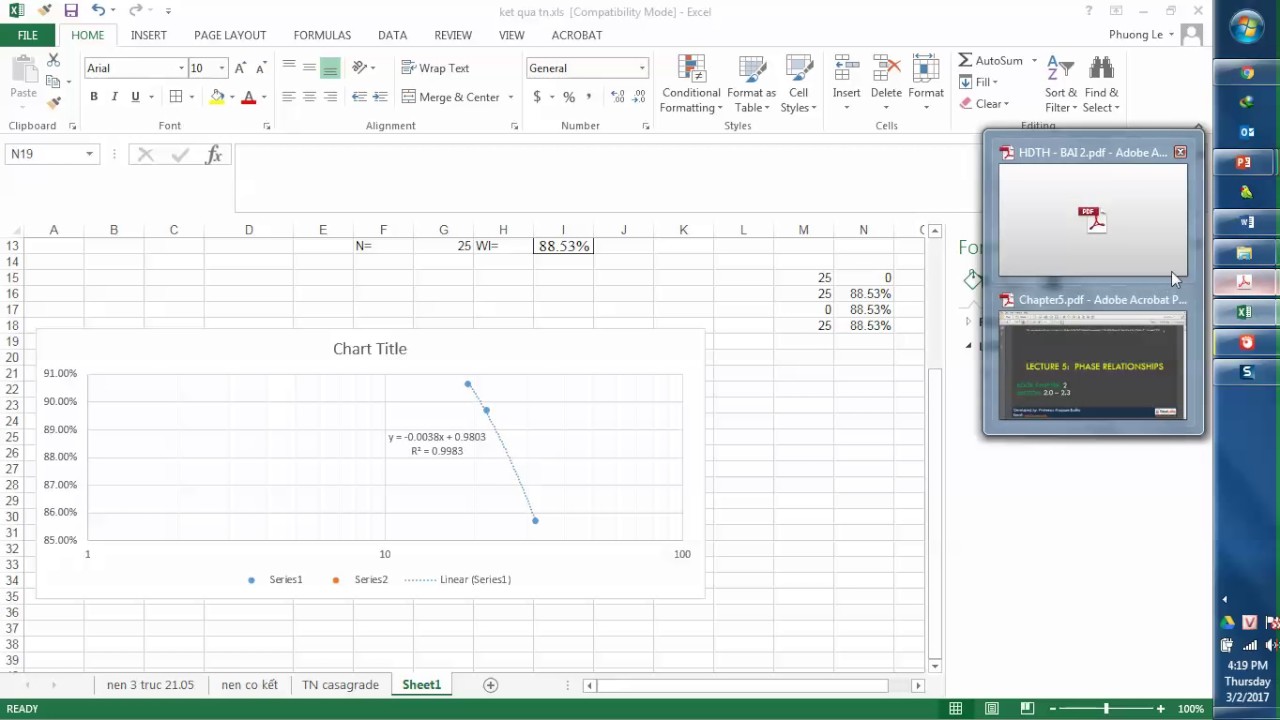Open the ACROBAT ribbon tab
The image size is (1280, 720).
577,35
